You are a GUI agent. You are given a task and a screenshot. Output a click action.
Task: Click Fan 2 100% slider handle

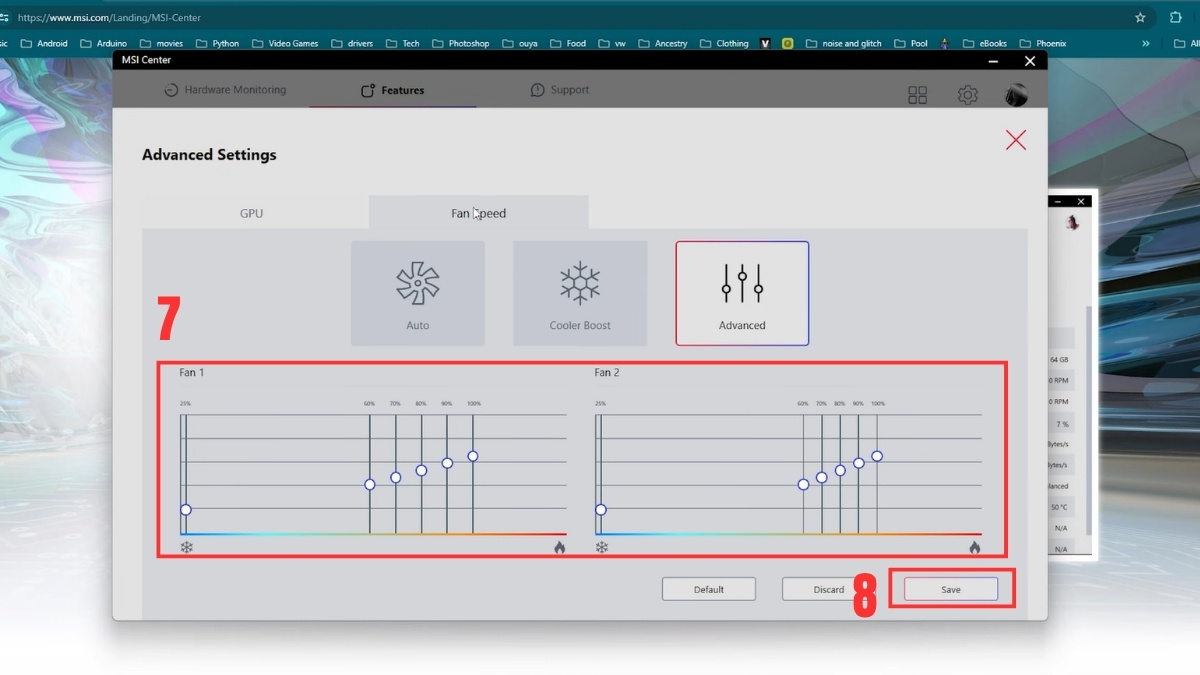pos(877,456)
